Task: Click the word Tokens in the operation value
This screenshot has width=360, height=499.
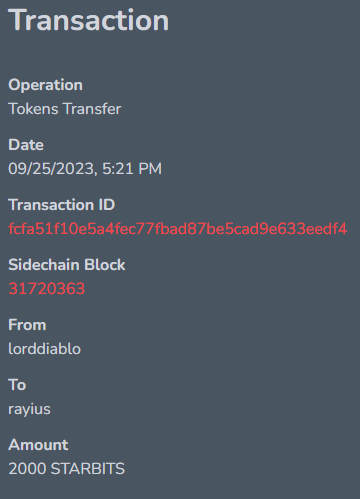Action: click(x=34, y=109)
